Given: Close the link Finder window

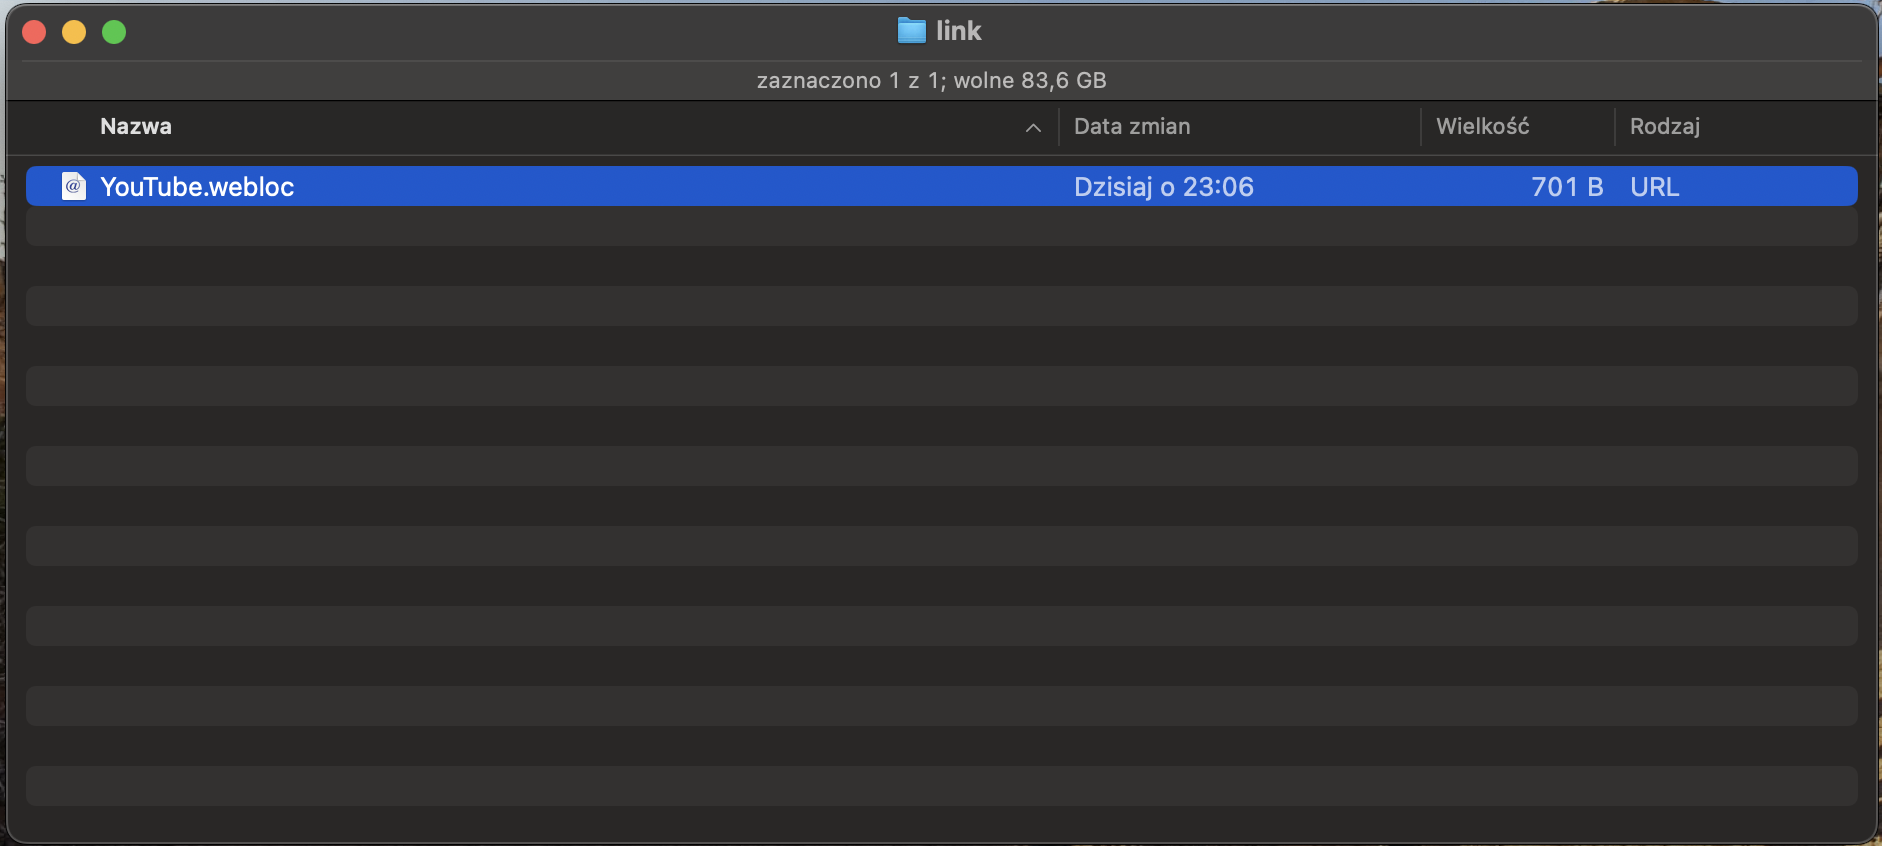Looking at the screenshot, I should pyautogui.click(x=34, y=32).
